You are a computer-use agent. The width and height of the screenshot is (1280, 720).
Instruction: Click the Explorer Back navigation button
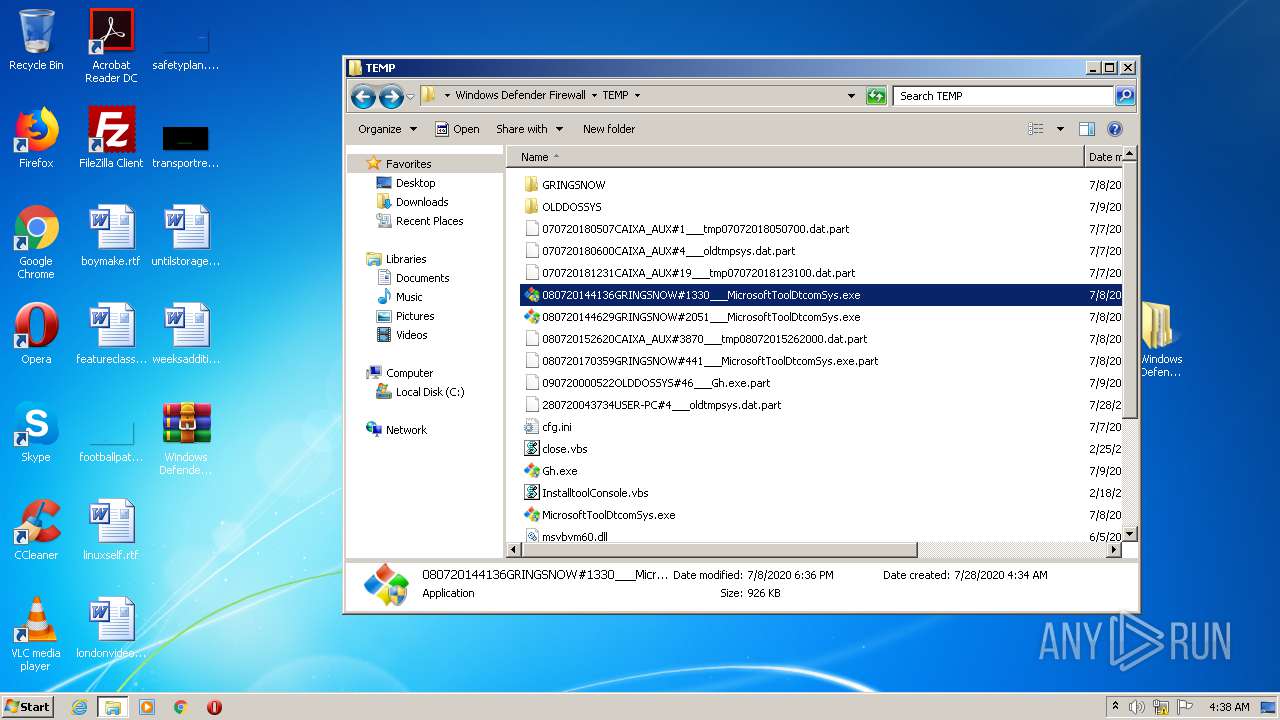pyautogui.click(x=363, y=96)
